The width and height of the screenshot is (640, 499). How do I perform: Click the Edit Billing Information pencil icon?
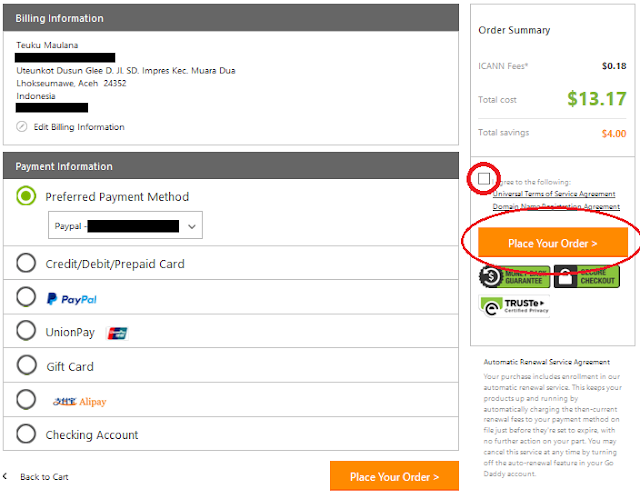tap(23, 127)
